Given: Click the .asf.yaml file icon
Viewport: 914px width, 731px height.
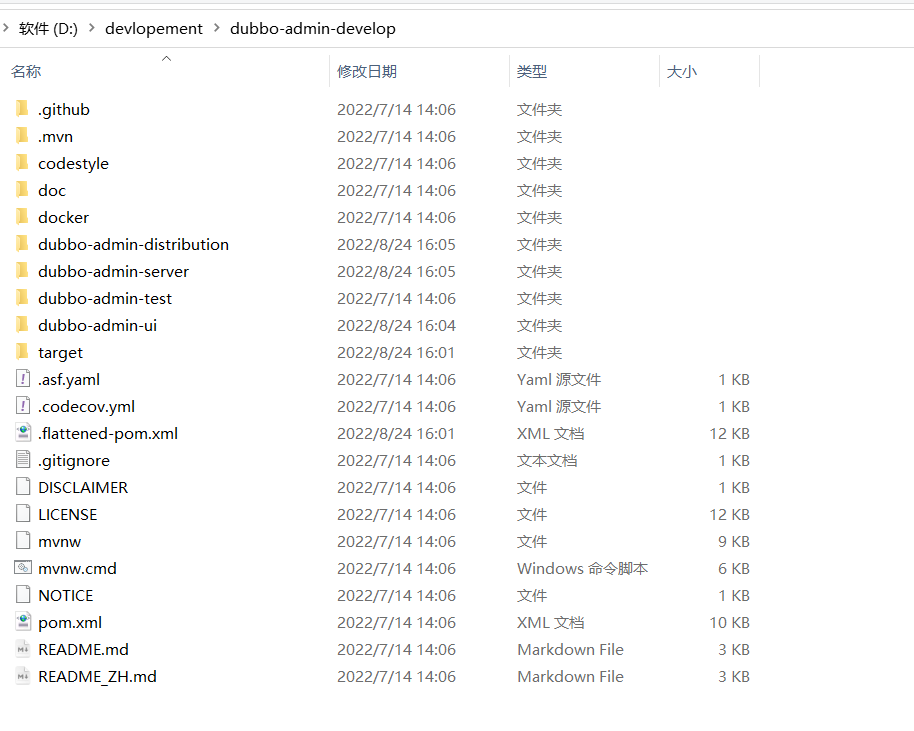Looking at the screenshot, I should pos(23,379).
